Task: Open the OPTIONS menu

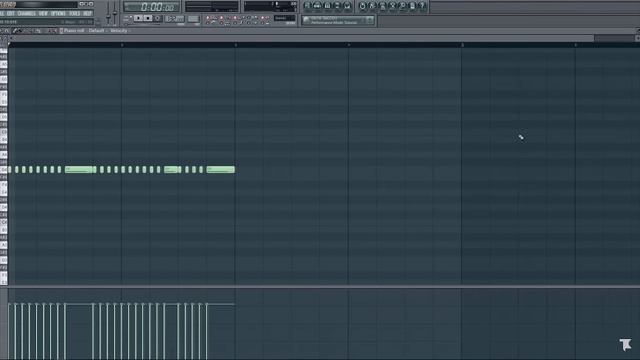Action: tap(58, 13)
